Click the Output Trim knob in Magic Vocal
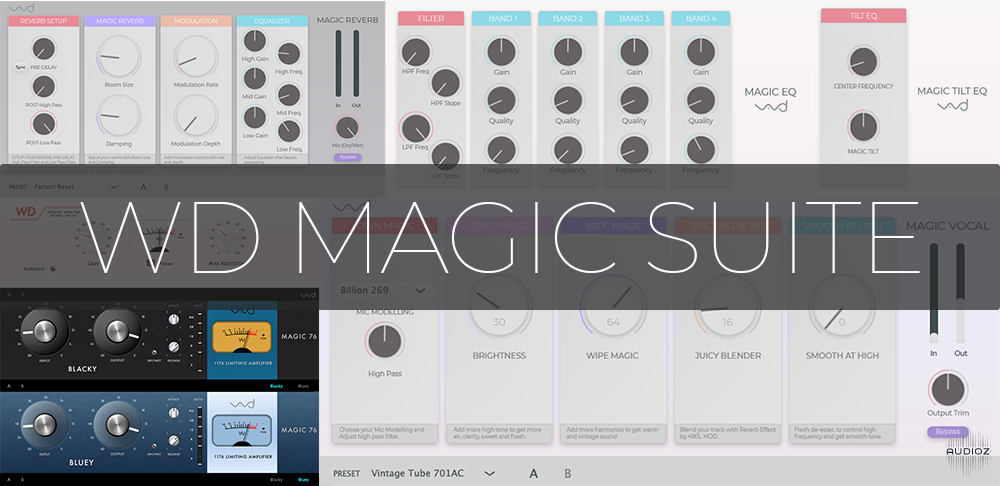The height and width of the screenshot is (486, 1000). coord(948,389)
